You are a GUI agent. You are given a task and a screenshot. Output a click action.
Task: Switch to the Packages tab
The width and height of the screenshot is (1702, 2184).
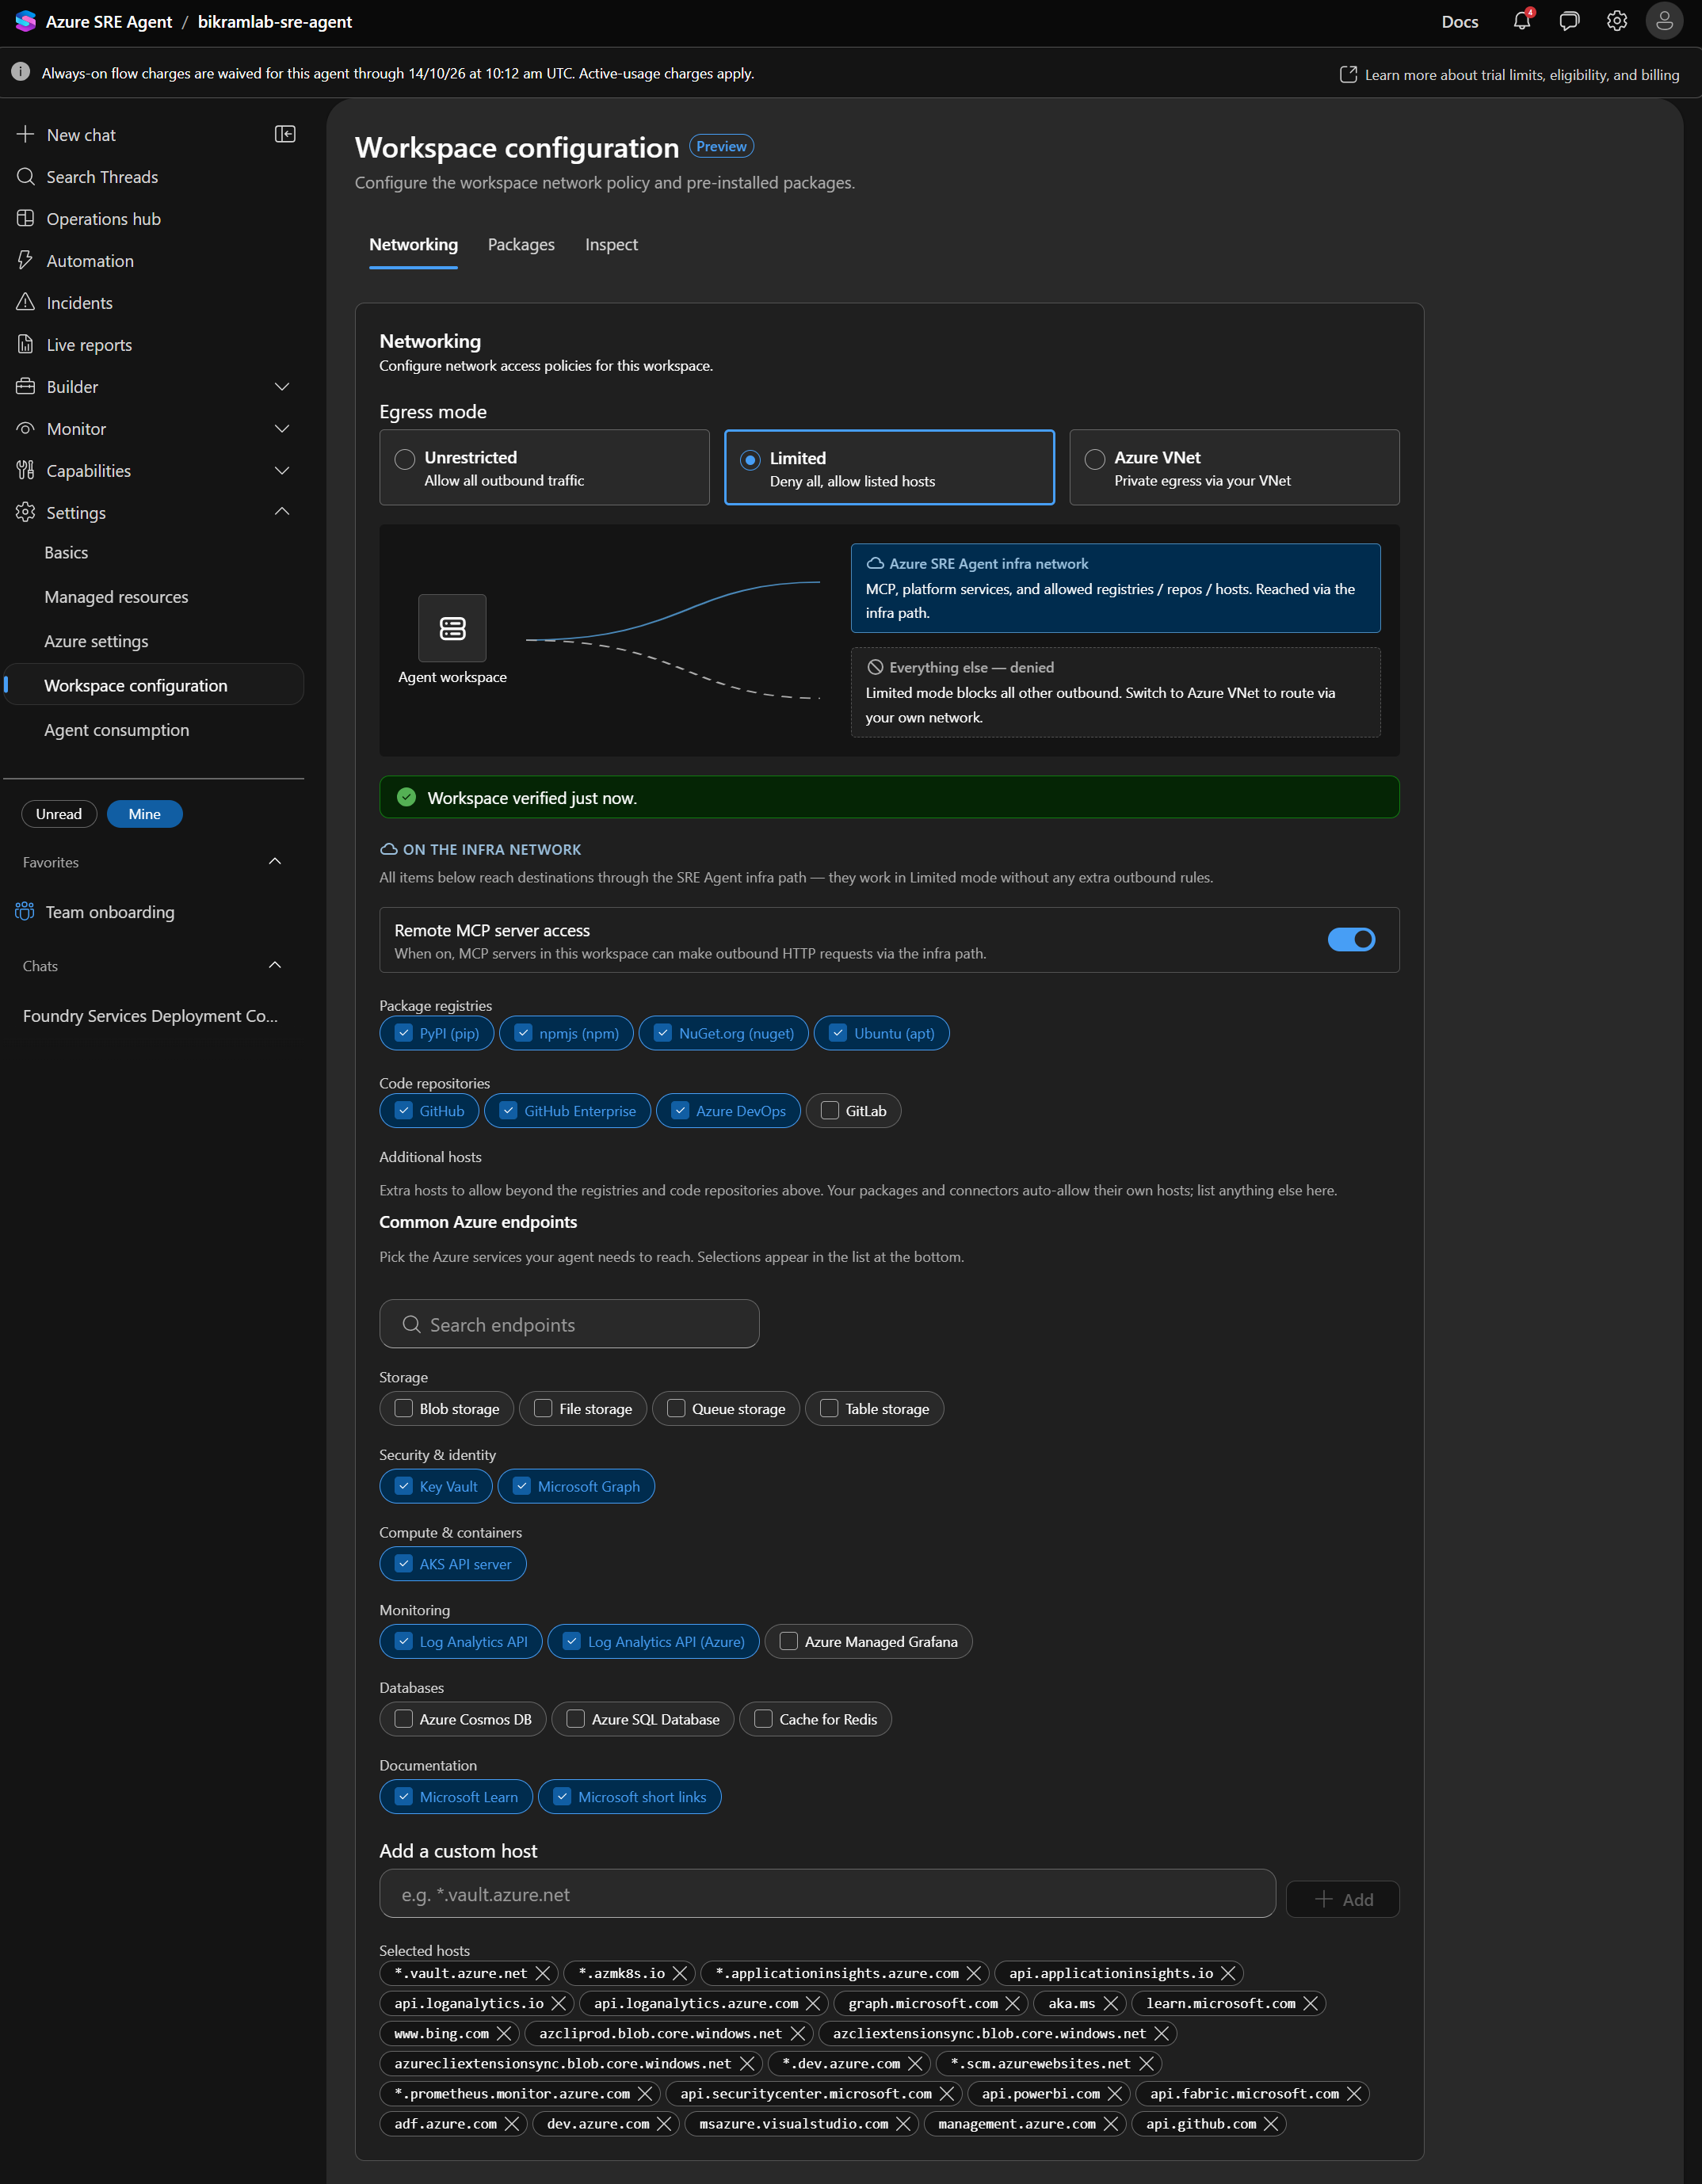tap(521, 245)
